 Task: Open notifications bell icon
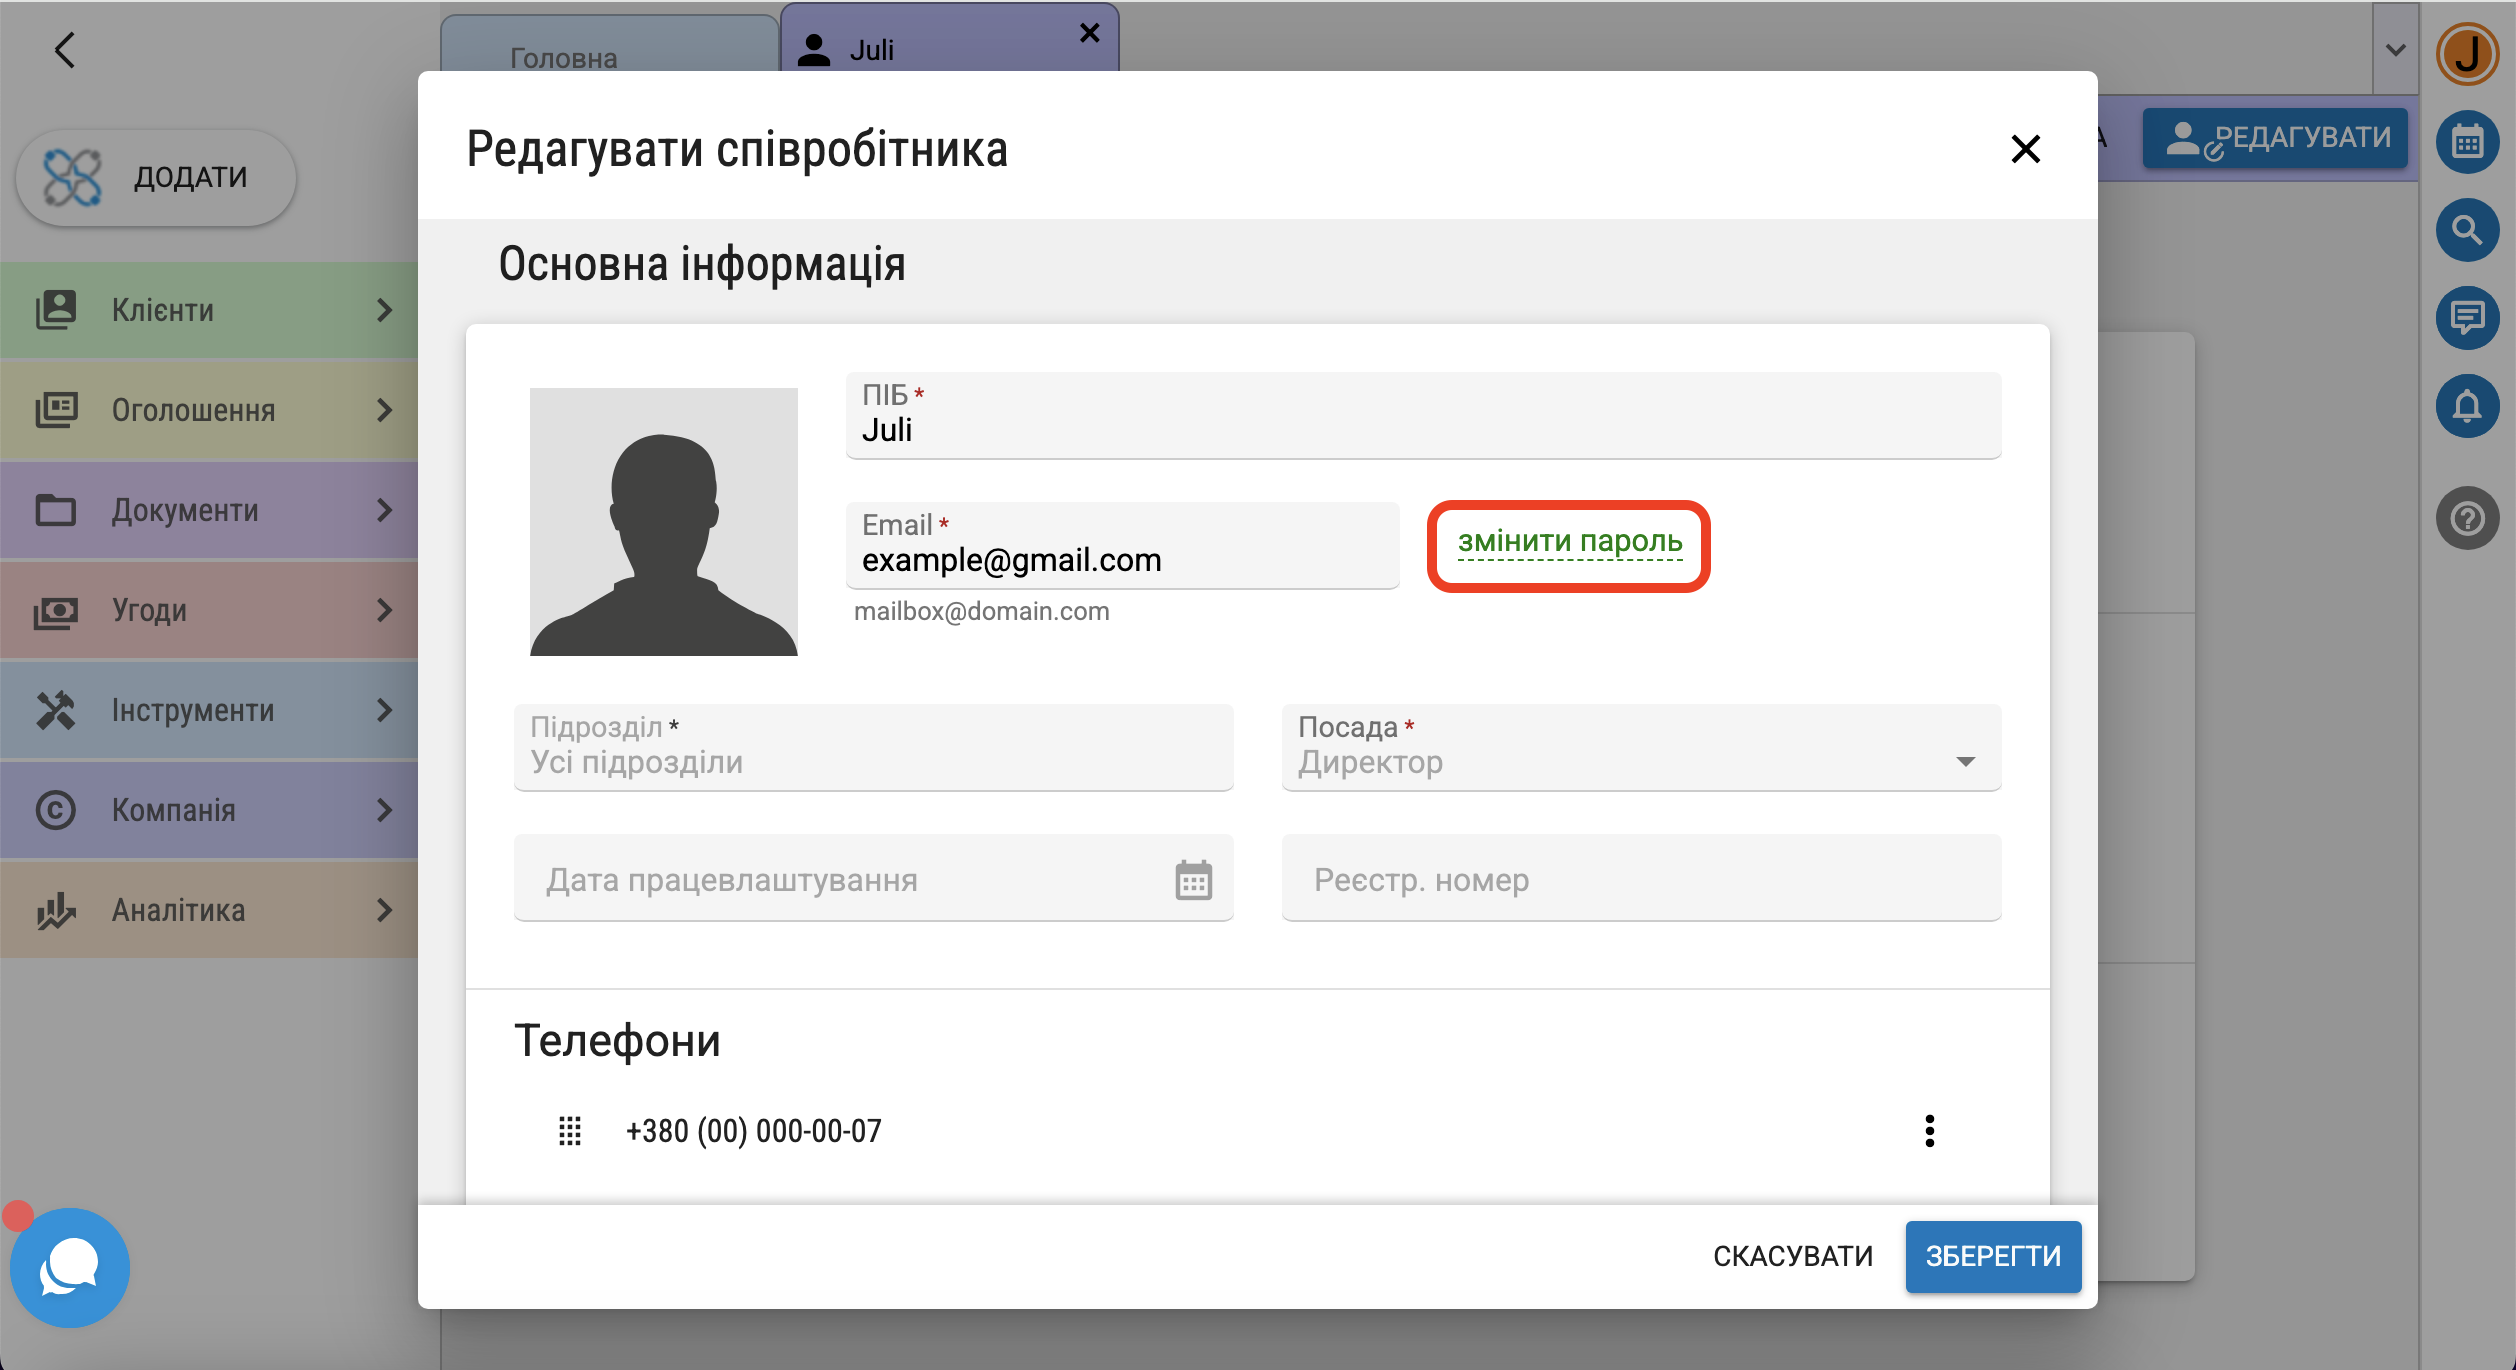pos(2467,406)
